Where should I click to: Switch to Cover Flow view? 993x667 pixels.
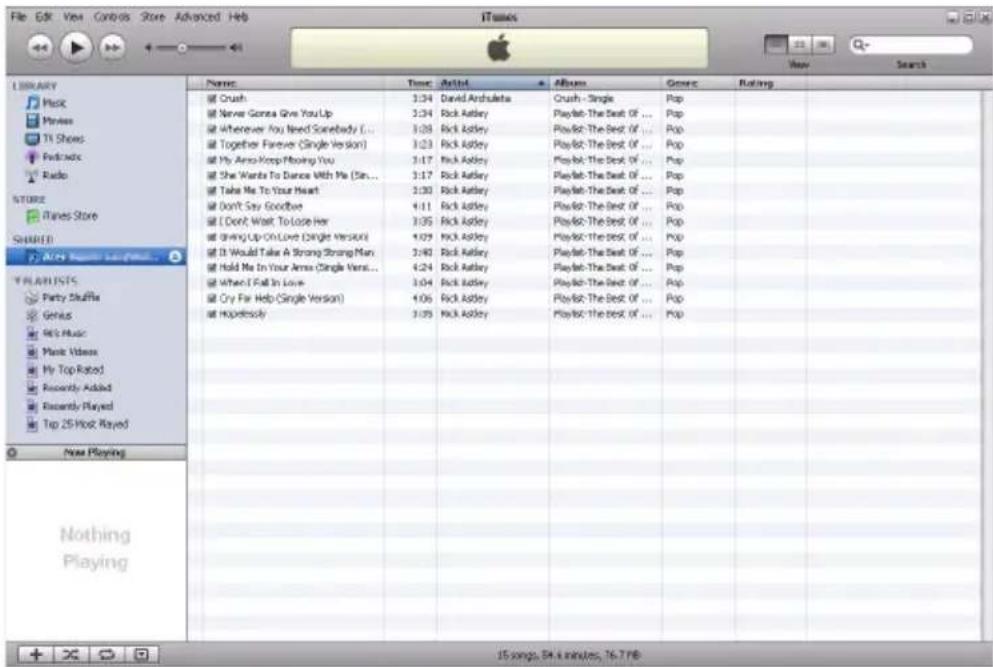(823, 44)
